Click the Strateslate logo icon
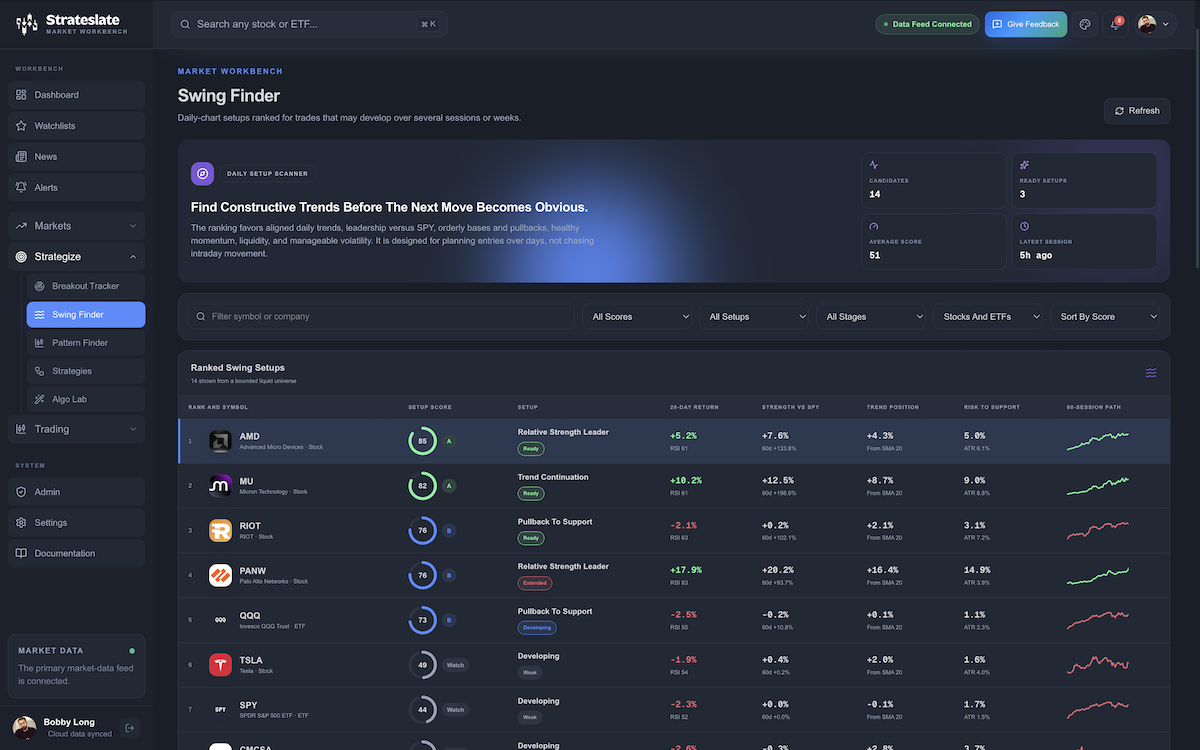 tap(27, 24)
